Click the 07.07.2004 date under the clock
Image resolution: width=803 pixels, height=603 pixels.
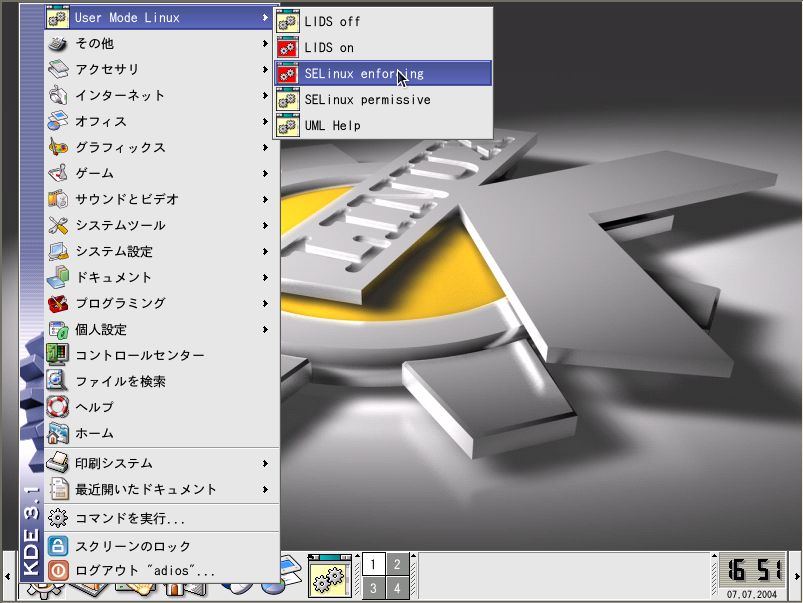pyautogui.click(x=752, y=594)
